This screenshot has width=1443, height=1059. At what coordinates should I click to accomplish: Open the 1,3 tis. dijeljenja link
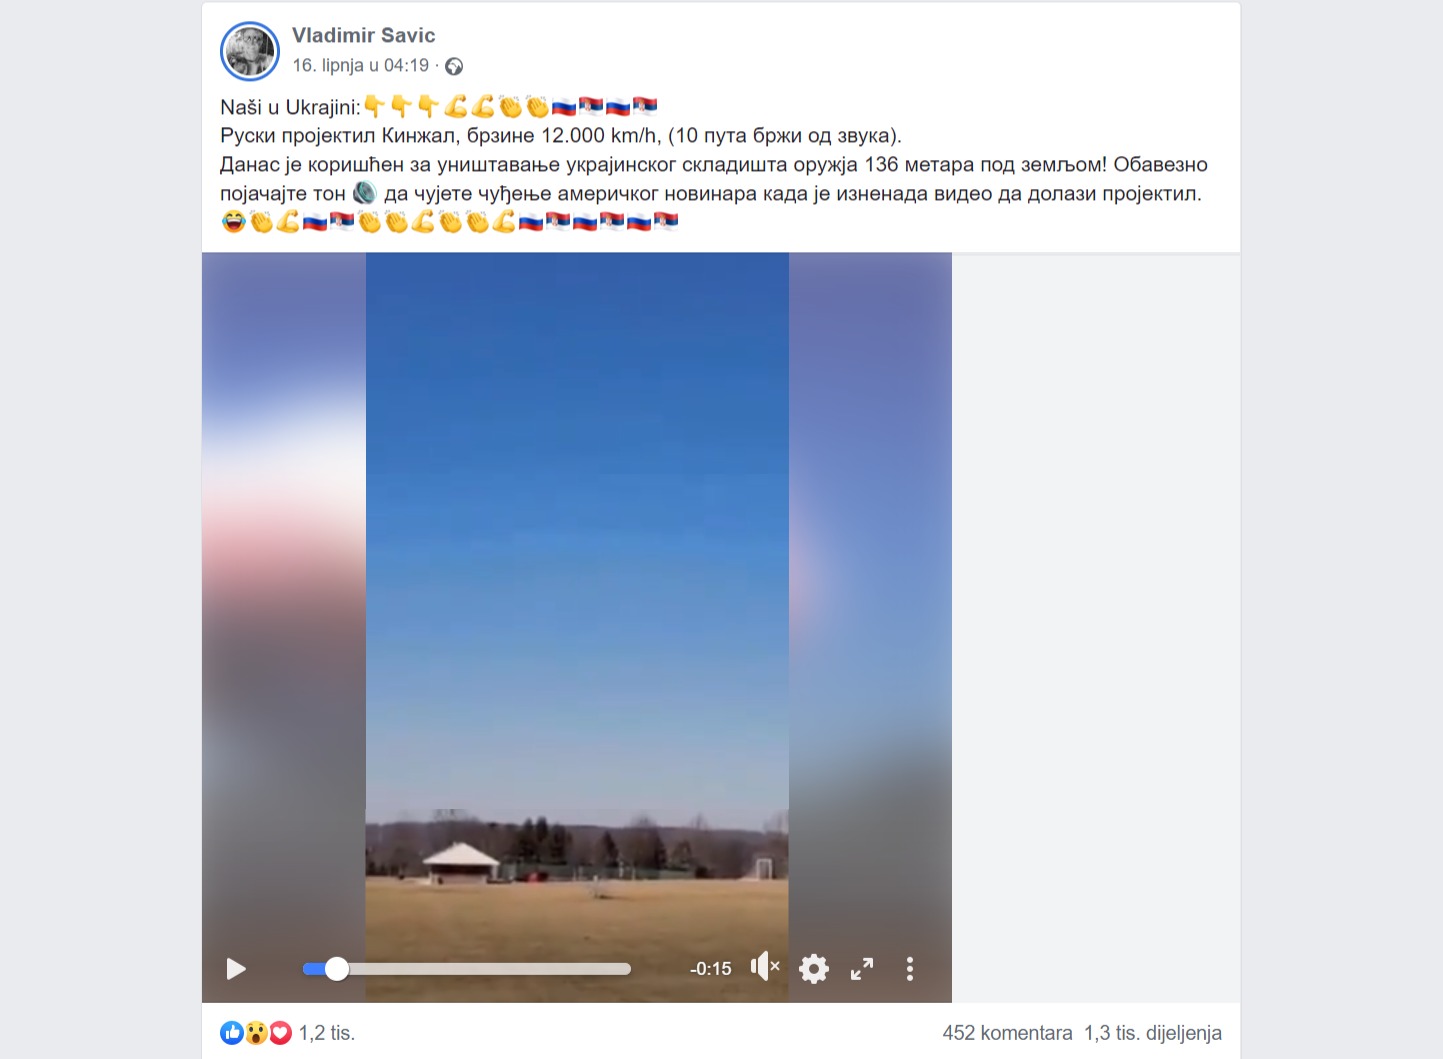tap(1153, 1033)
